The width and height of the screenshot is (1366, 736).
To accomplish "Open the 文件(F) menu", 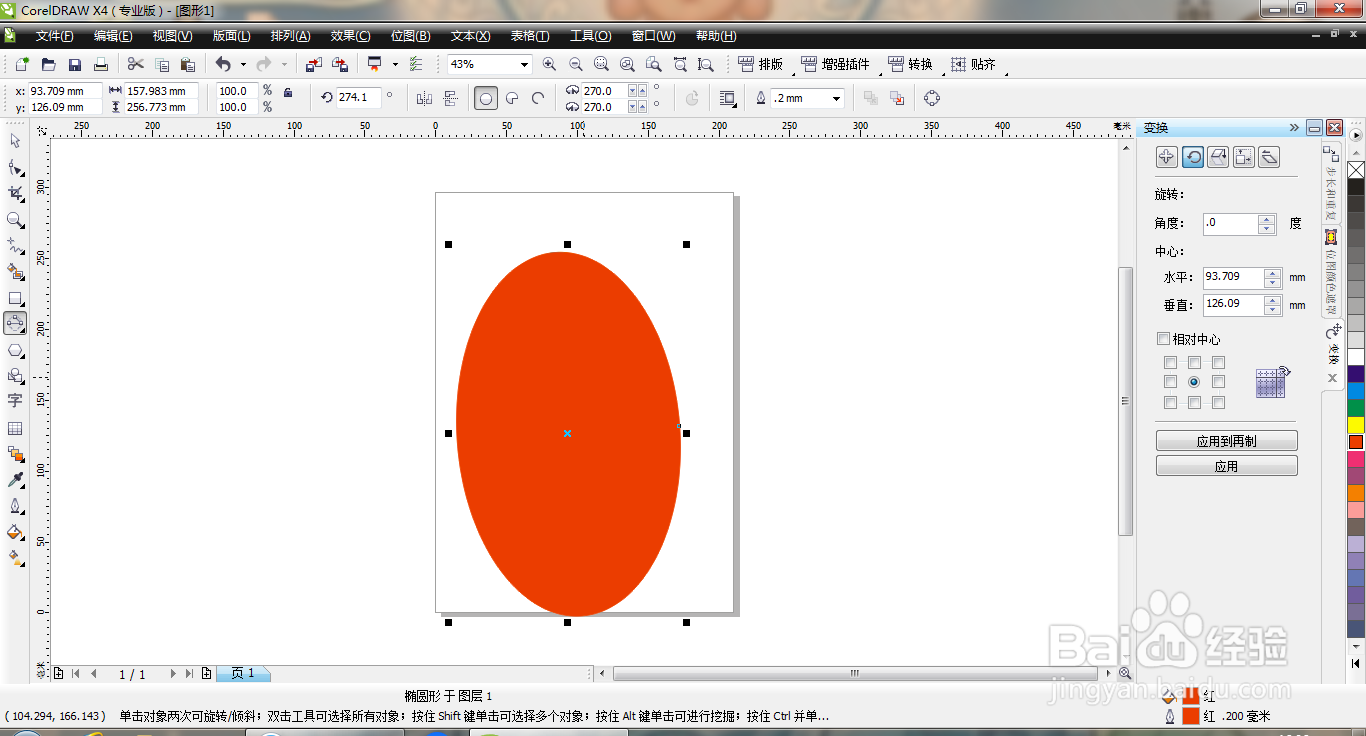I will 55,36.
